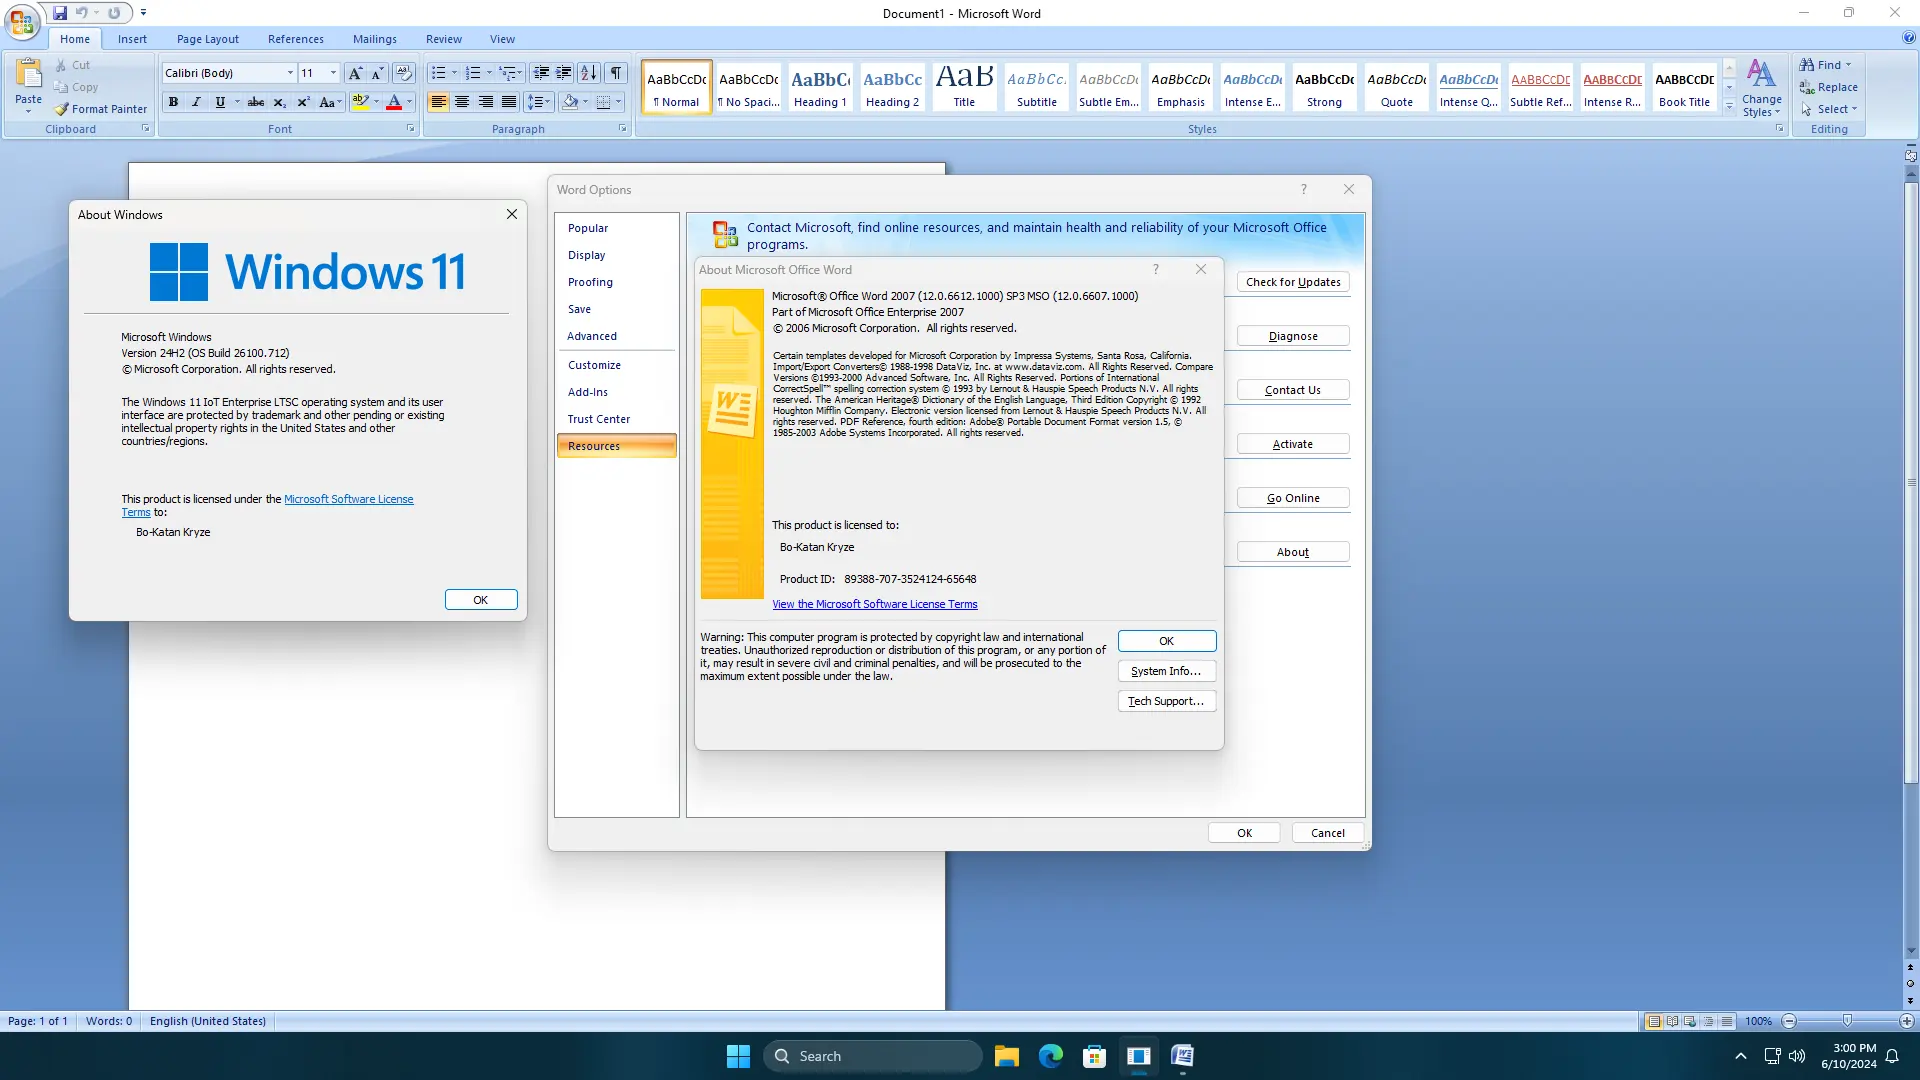Click the Sort icon

pos(589,73)
